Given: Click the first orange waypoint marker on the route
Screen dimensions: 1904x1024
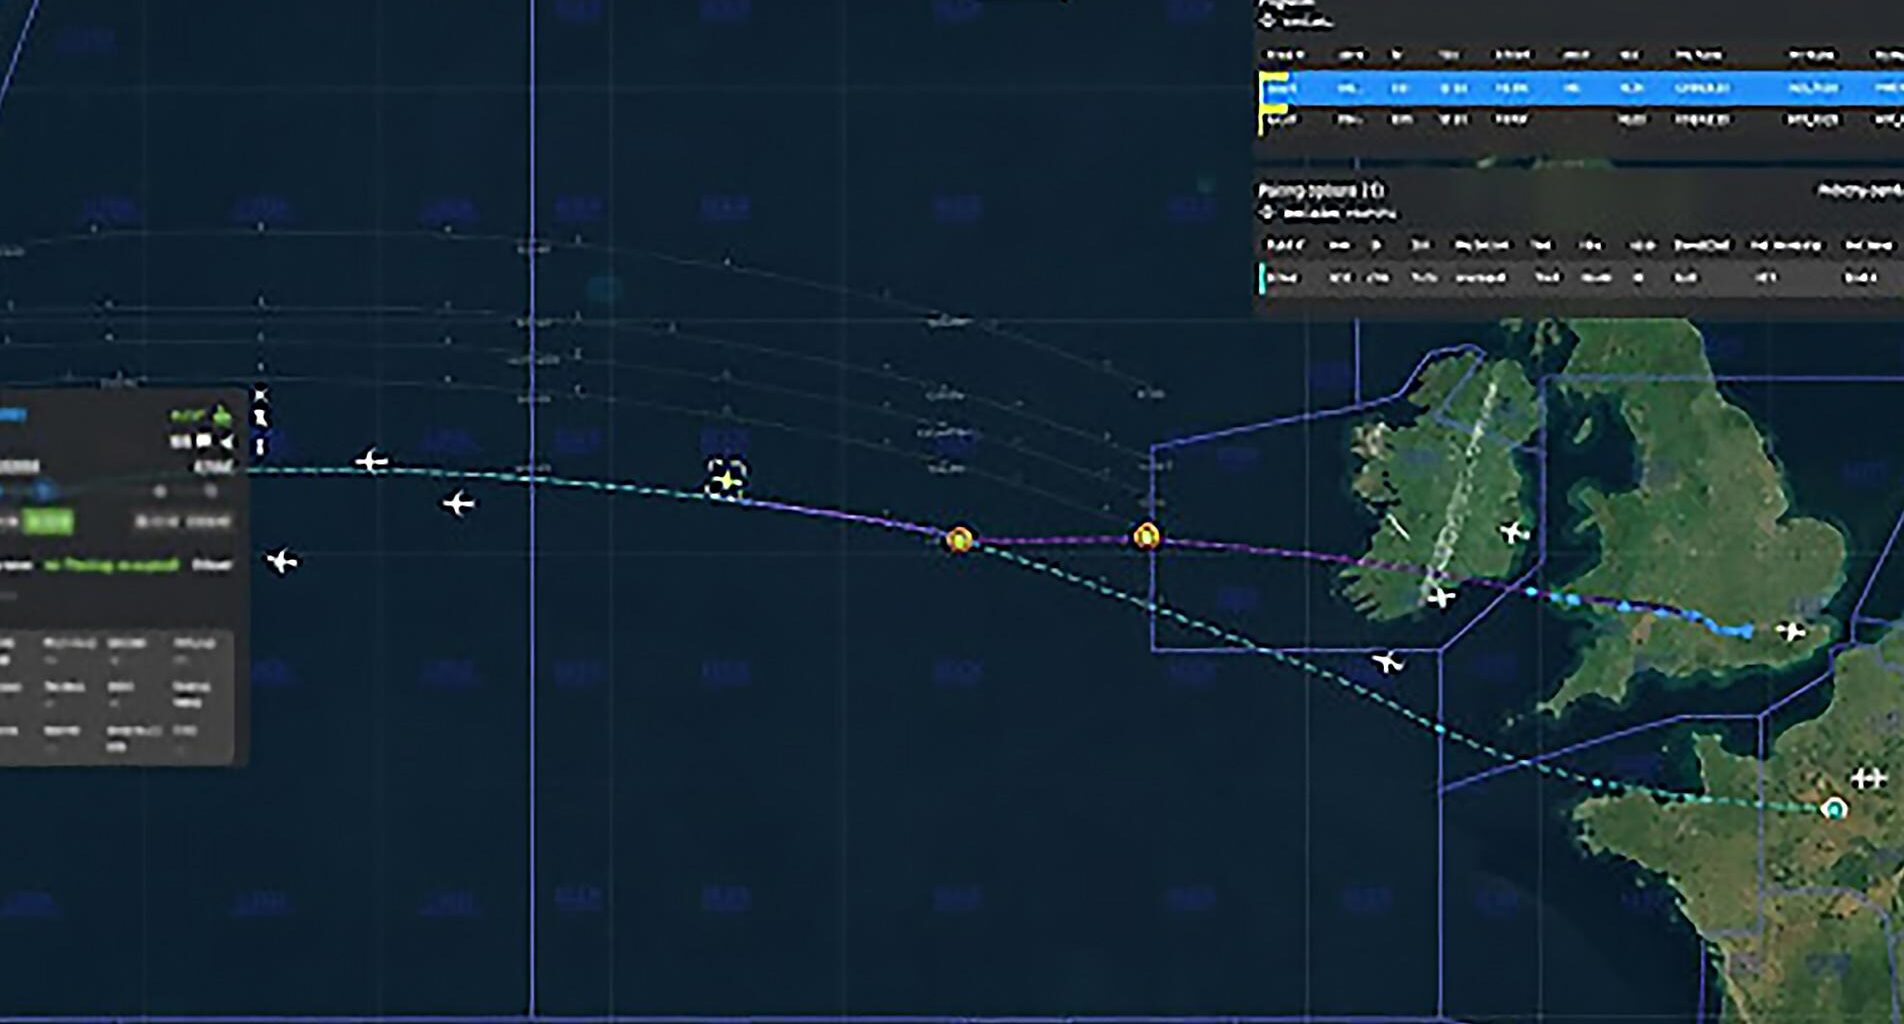Looking at the screenshot, I should coord(959,538).
